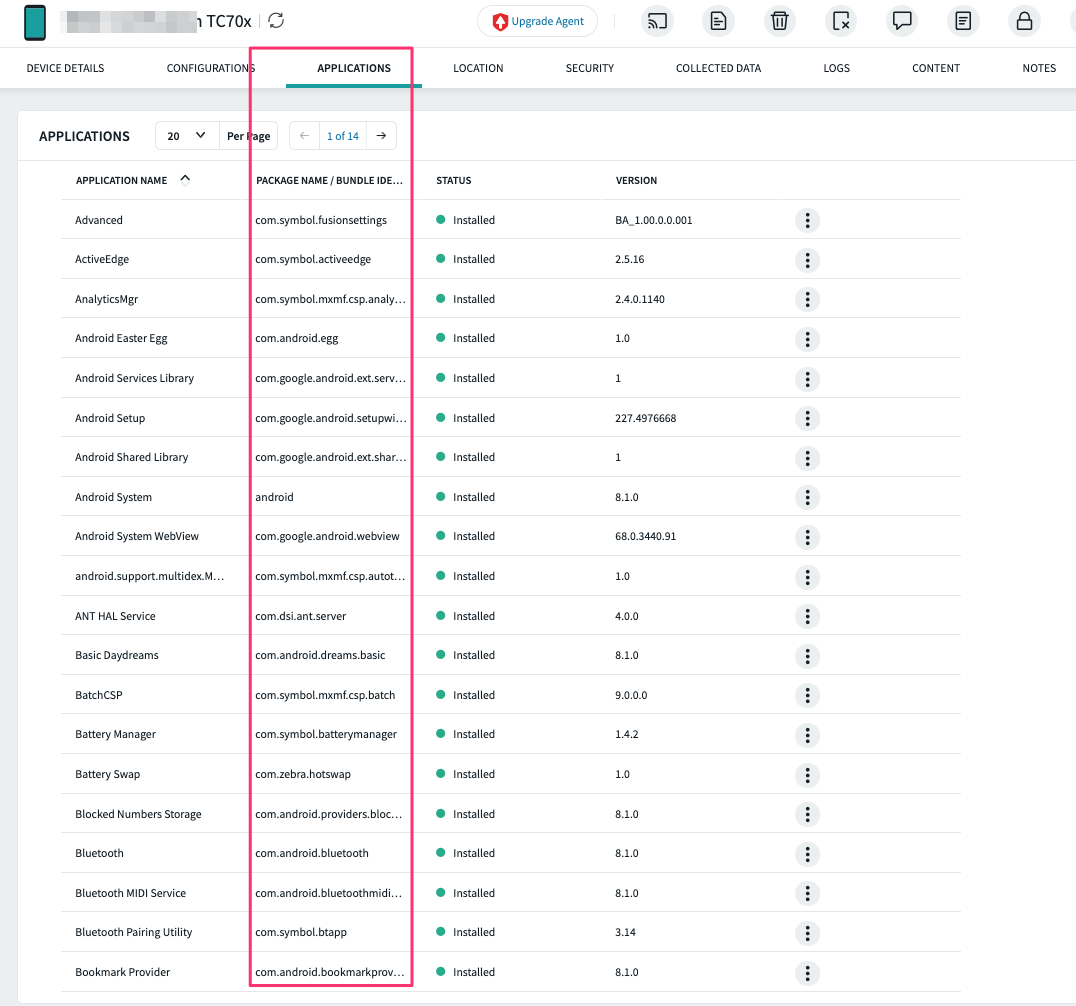Switch to the Security tab
This screenshot has height=1006, width=1076.
click(590, 68)
